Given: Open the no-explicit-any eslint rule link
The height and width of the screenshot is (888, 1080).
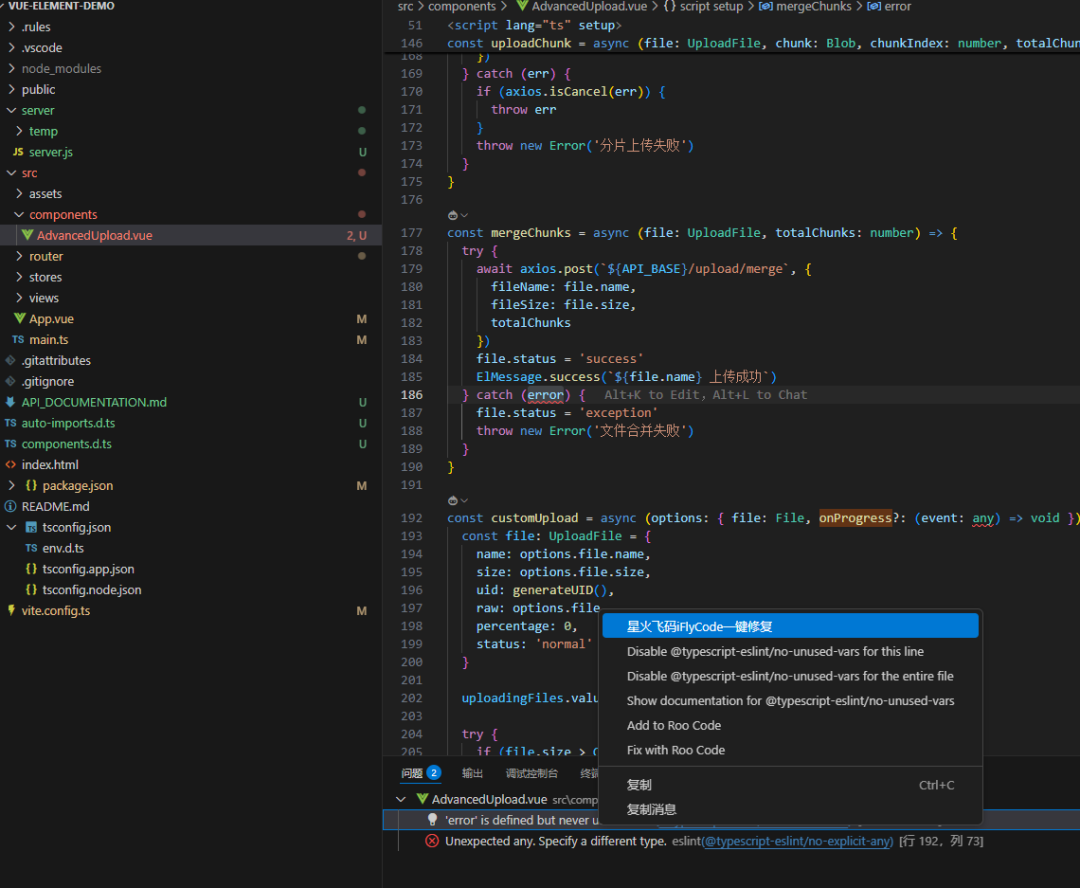Looking at the screenshot, I should [797, 841].
